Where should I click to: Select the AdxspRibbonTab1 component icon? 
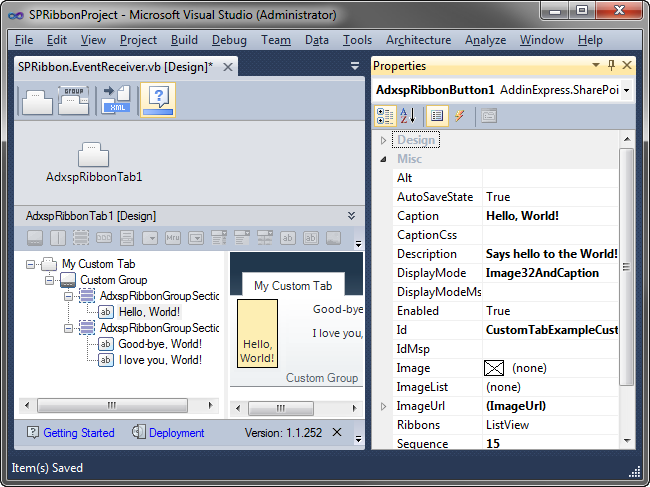94,155
